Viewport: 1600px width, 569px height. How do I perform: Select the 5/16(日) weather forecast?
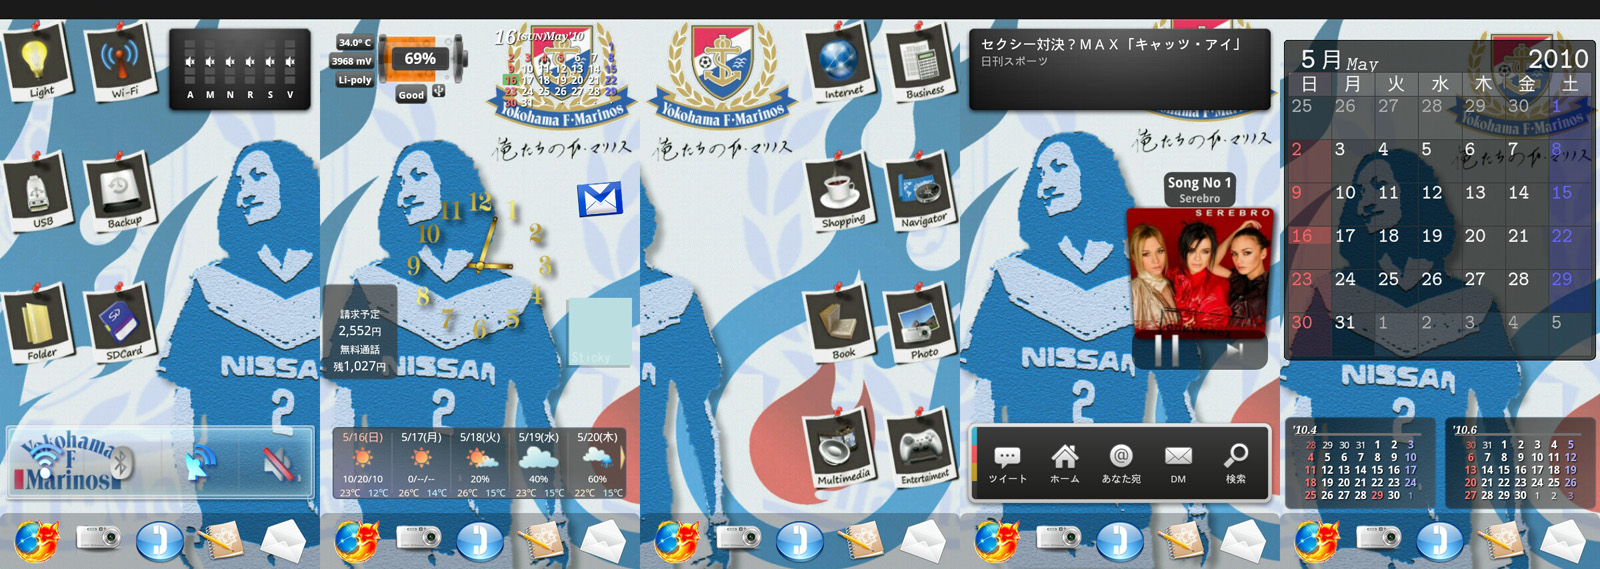click(363, 464)
